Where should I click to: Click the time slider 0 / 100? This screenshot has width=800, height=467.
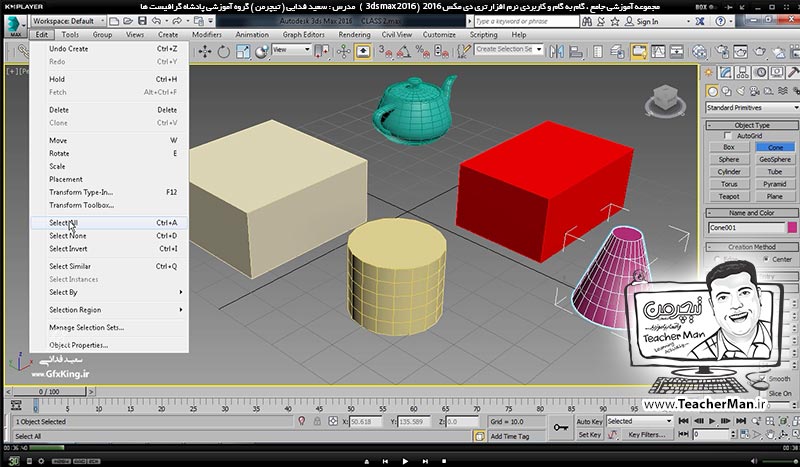[x=49, y=391]
